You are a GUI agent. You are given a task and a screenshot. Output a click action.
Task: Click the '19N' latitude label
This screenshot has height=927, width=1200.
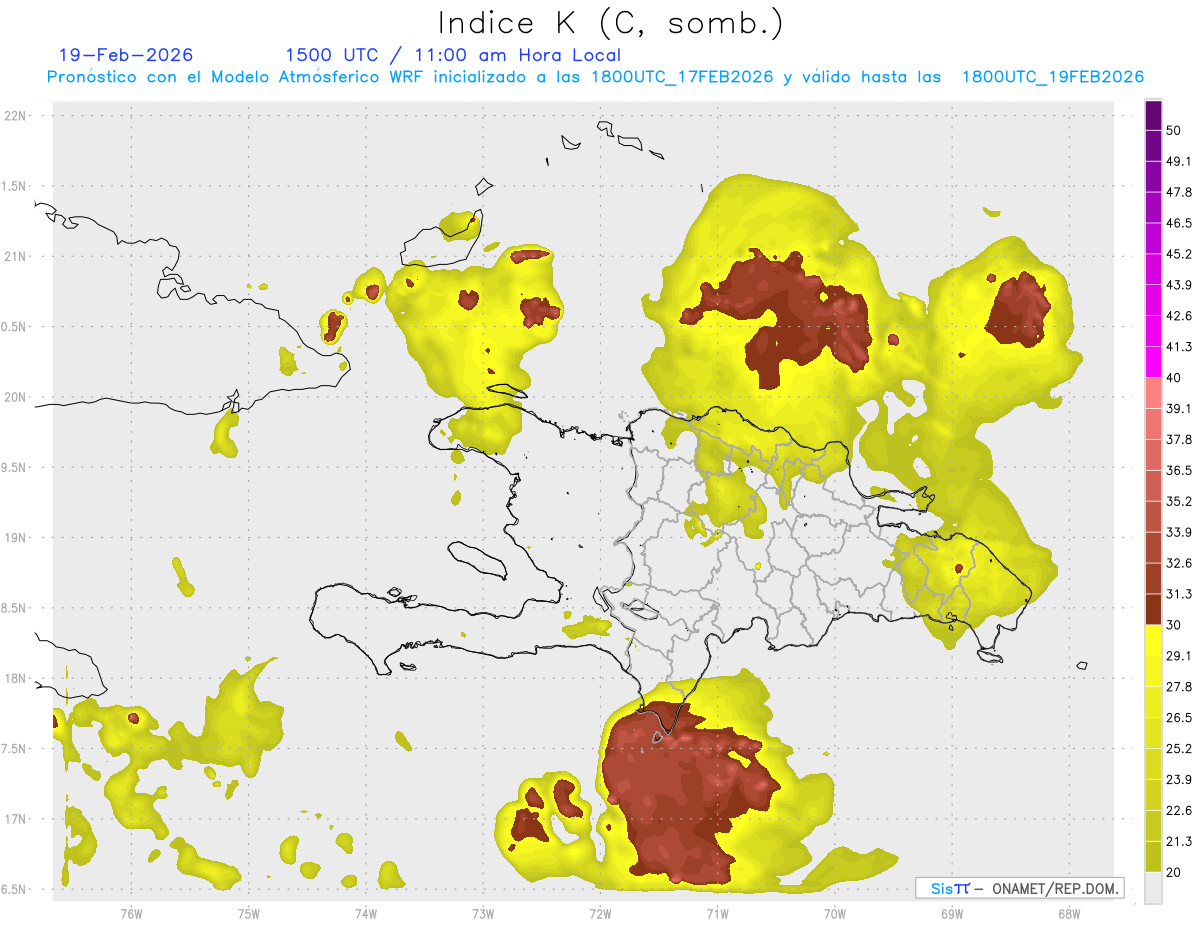coord(16,538)
